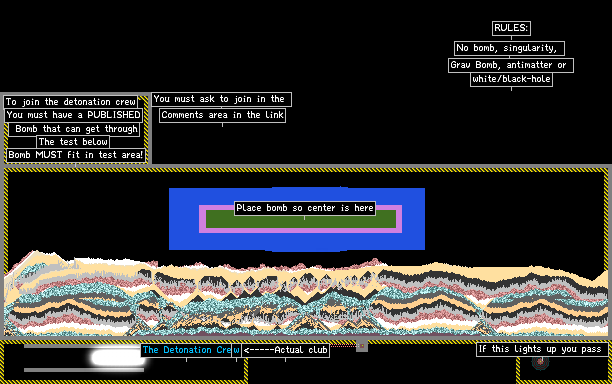Click the glowing white blob at bottom left
The image size is (612, 384).
(x=117, y=357)
